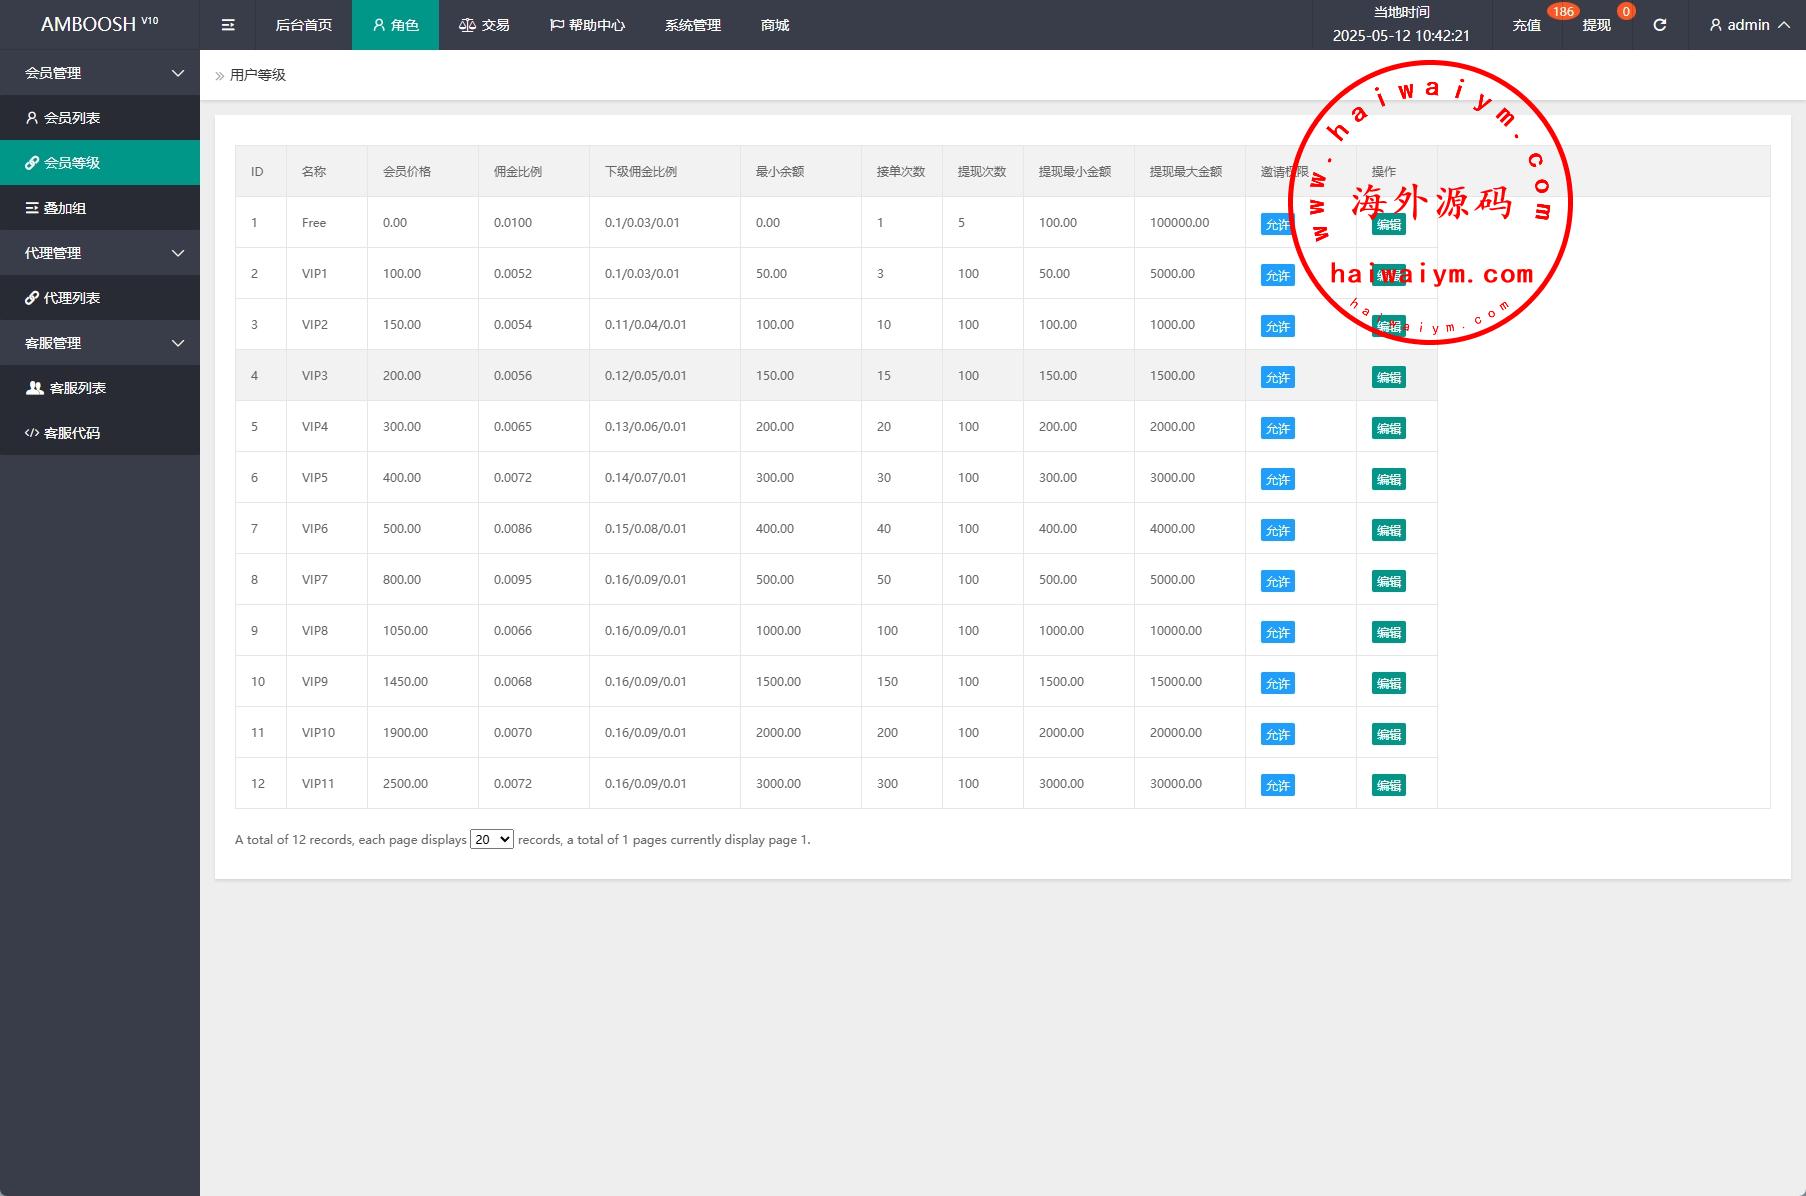Collapse the 会员管理 sidebar section

pos(100,73)
